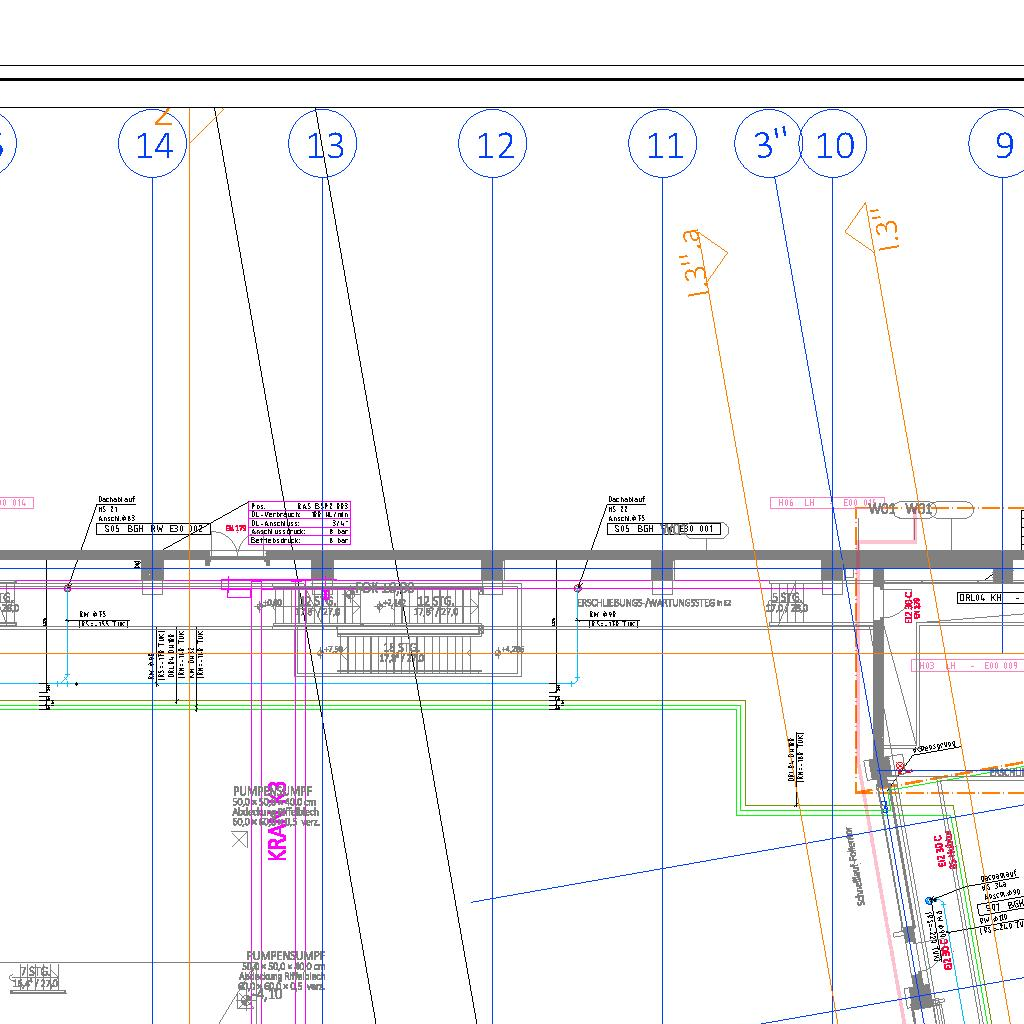Viewport: 1024px width, 1024px height.
Task: Click the red 'EN 179' door tag
Action: click(x=236, y=528)
